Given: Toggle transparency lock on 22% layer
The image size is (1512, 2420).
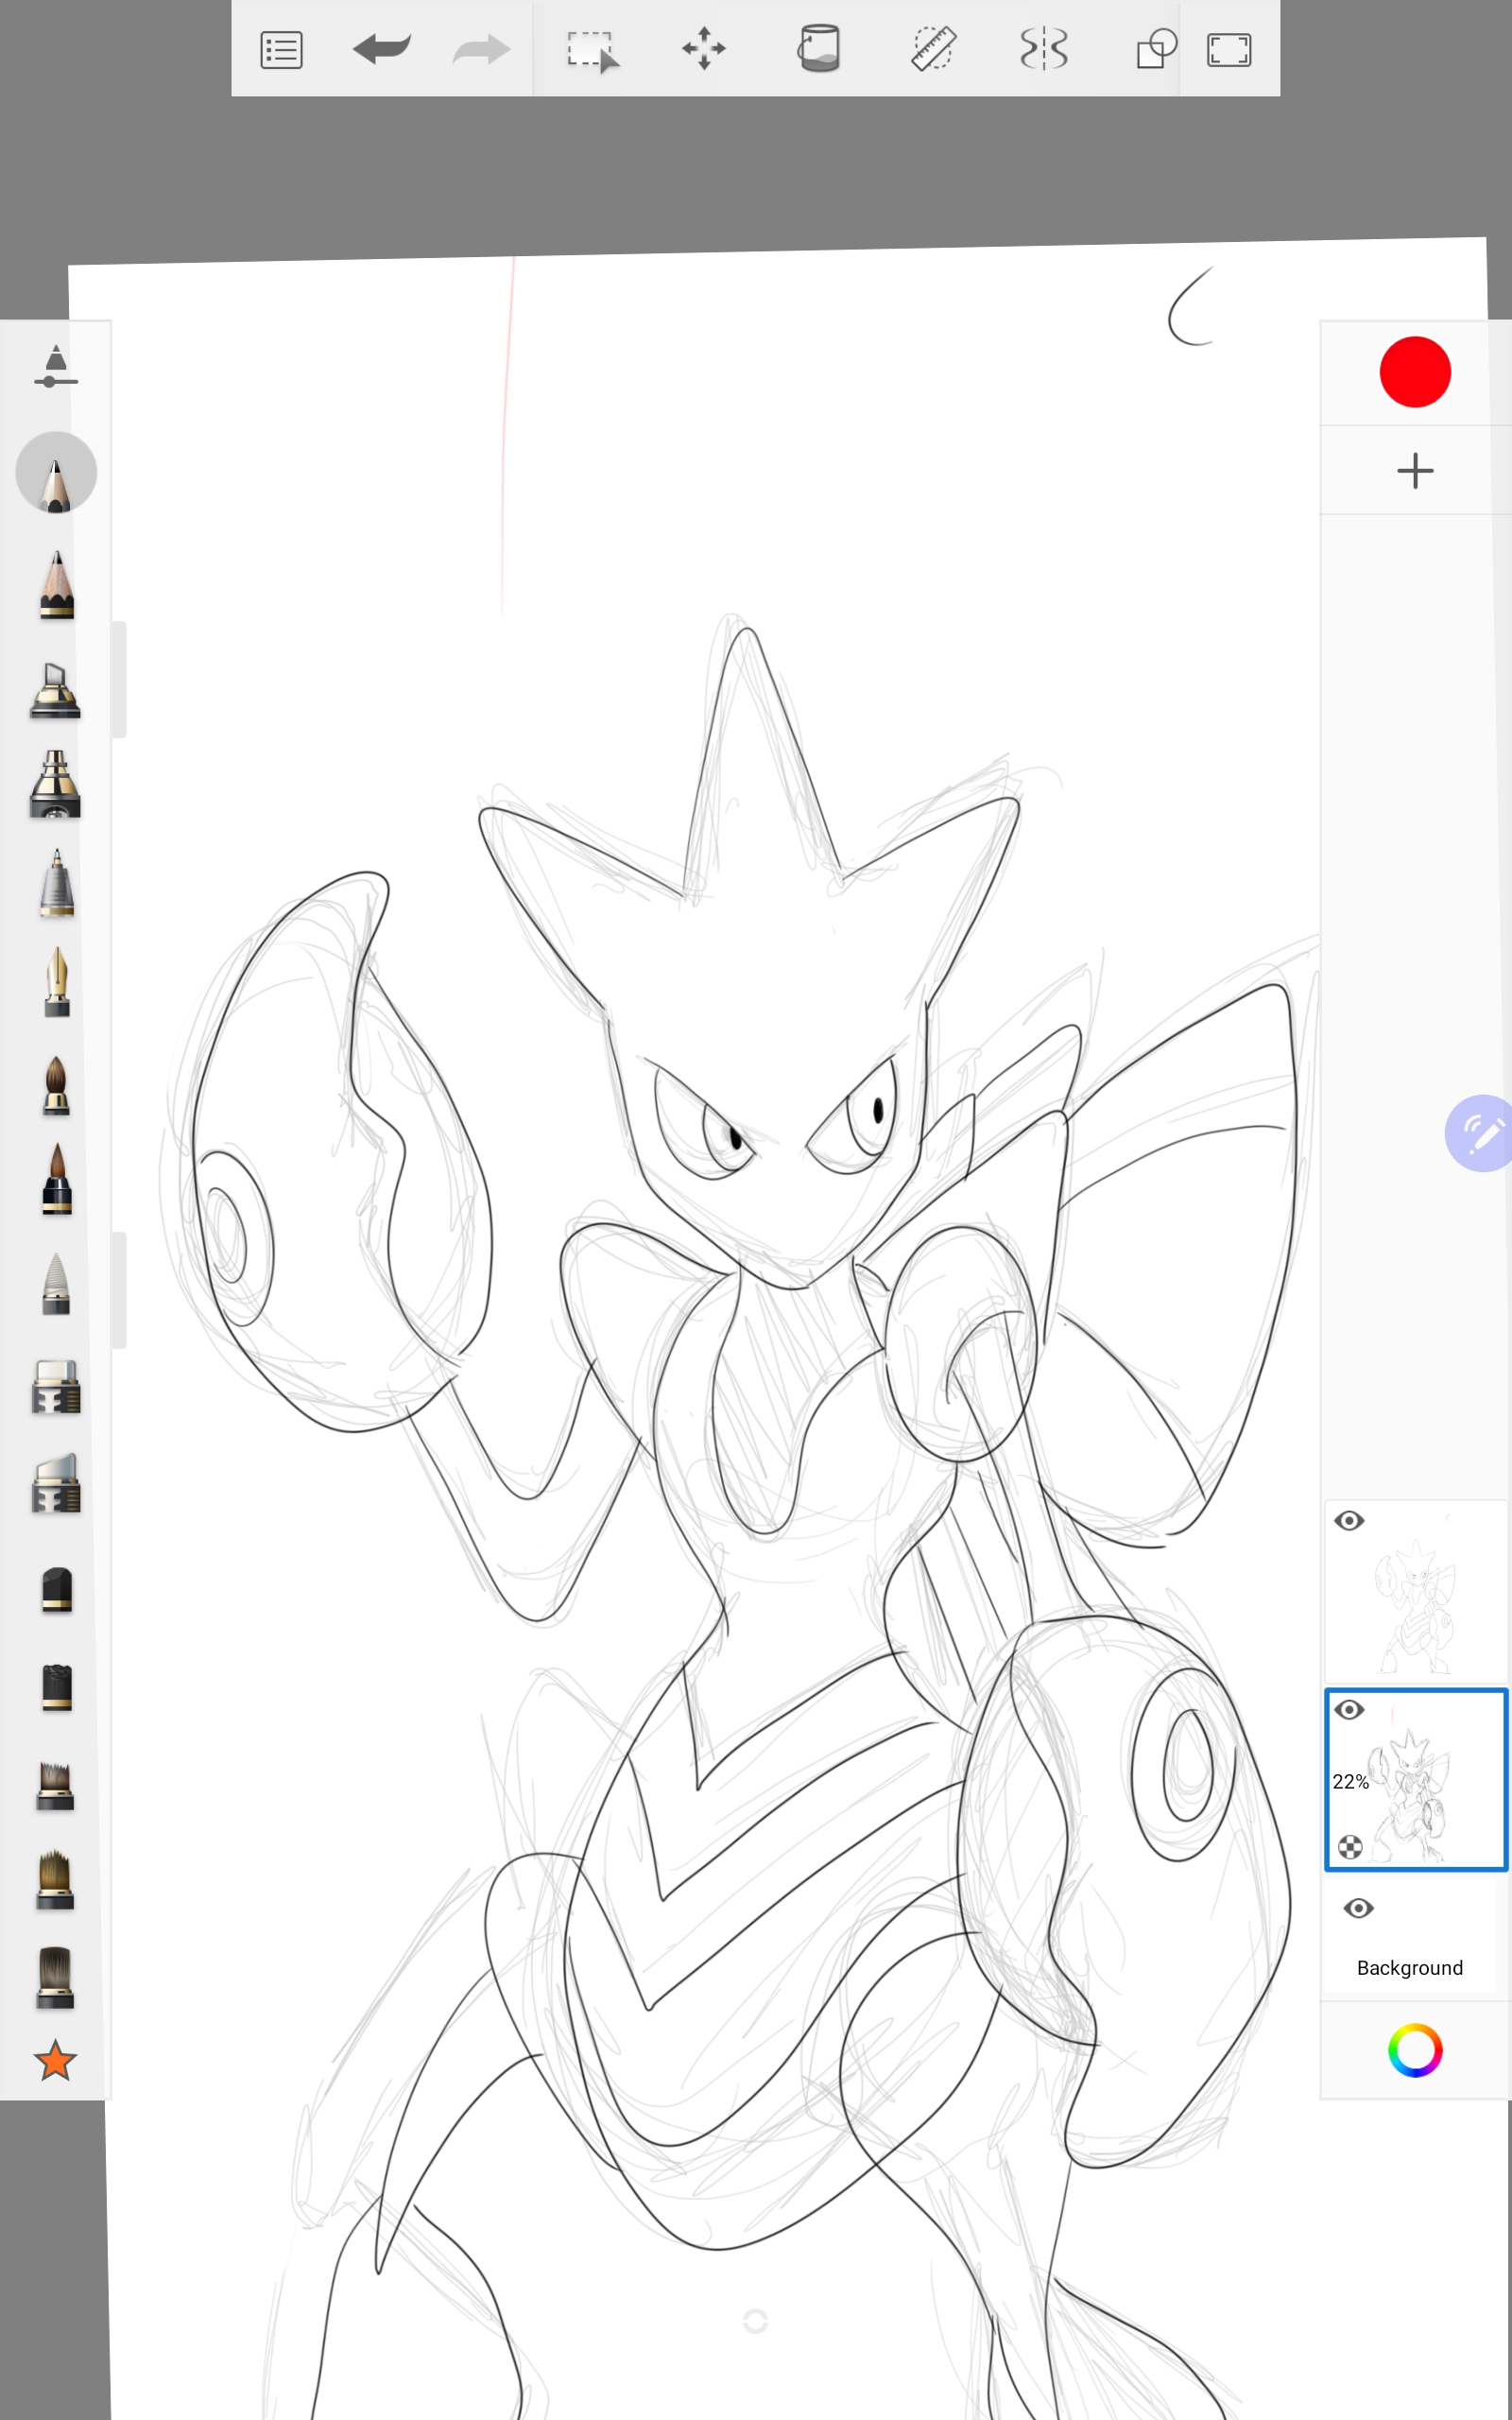Looking at the screenshot, I should [x=1350, y=1847].
